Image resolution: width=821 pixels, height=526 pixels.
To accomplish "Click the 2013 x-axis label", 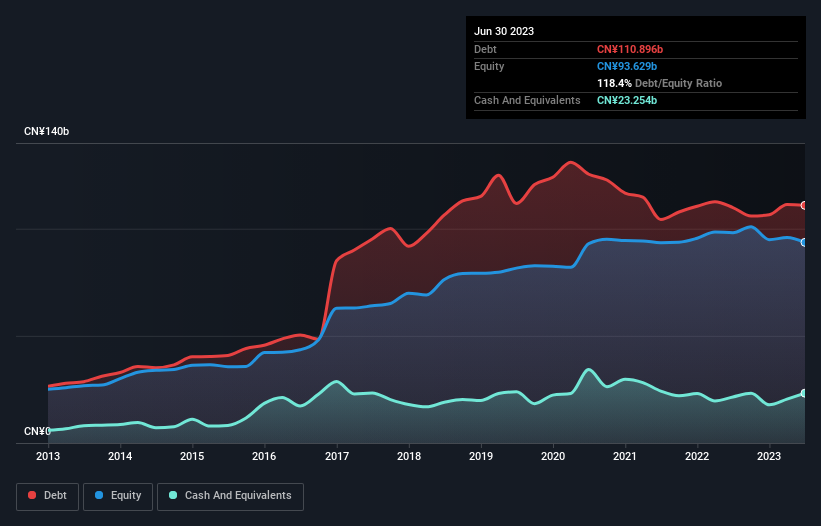I will 48,456.
